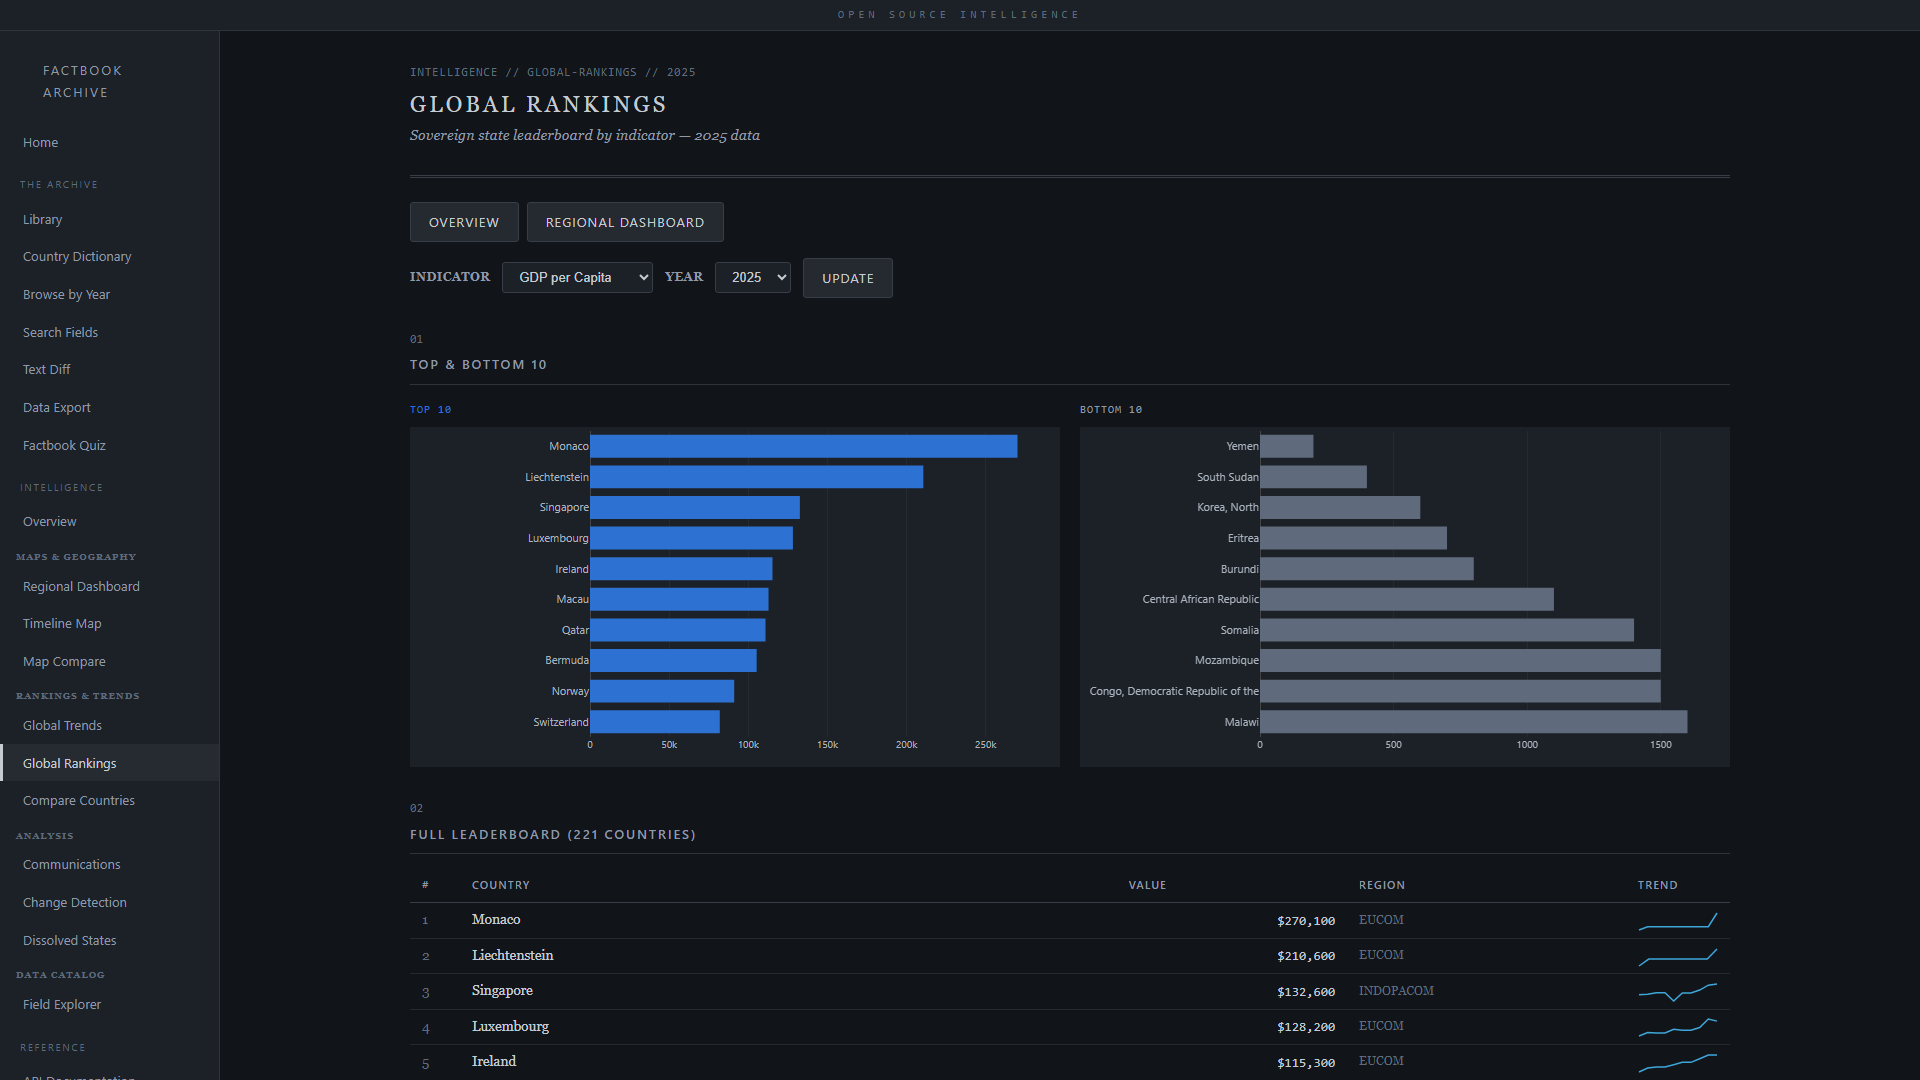1920x1080 pixels.
Task: Select Change Detection in the sidebar
Action: click(75, 903)
